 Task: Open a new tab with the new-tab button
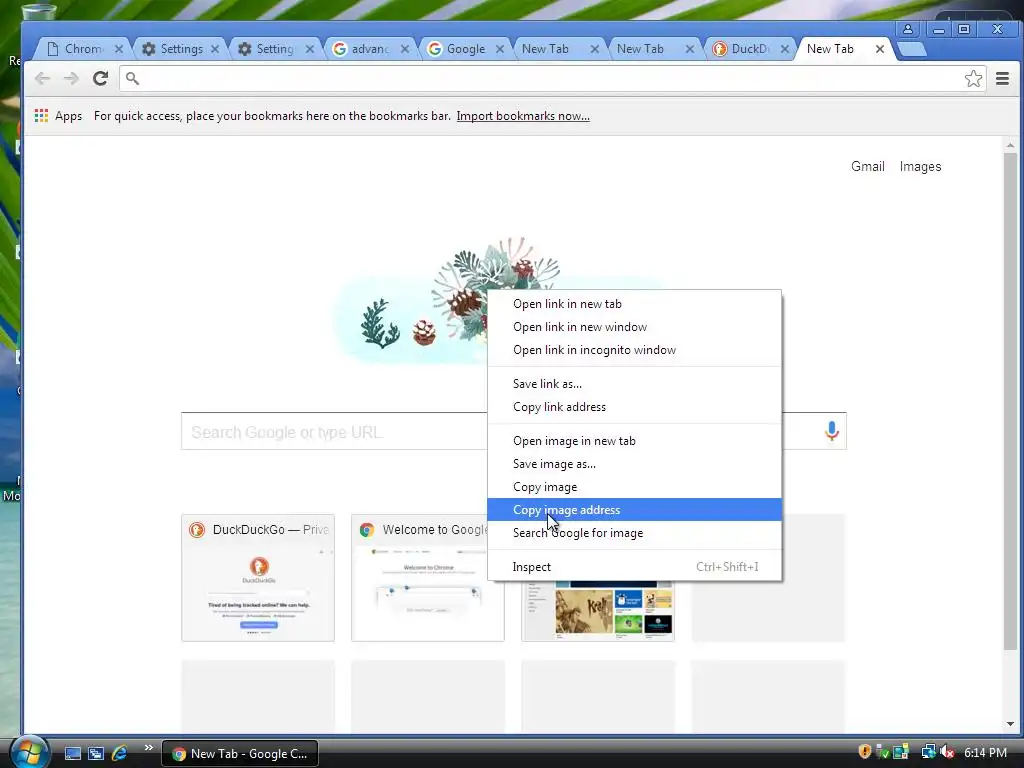click(x=912, y=50)
